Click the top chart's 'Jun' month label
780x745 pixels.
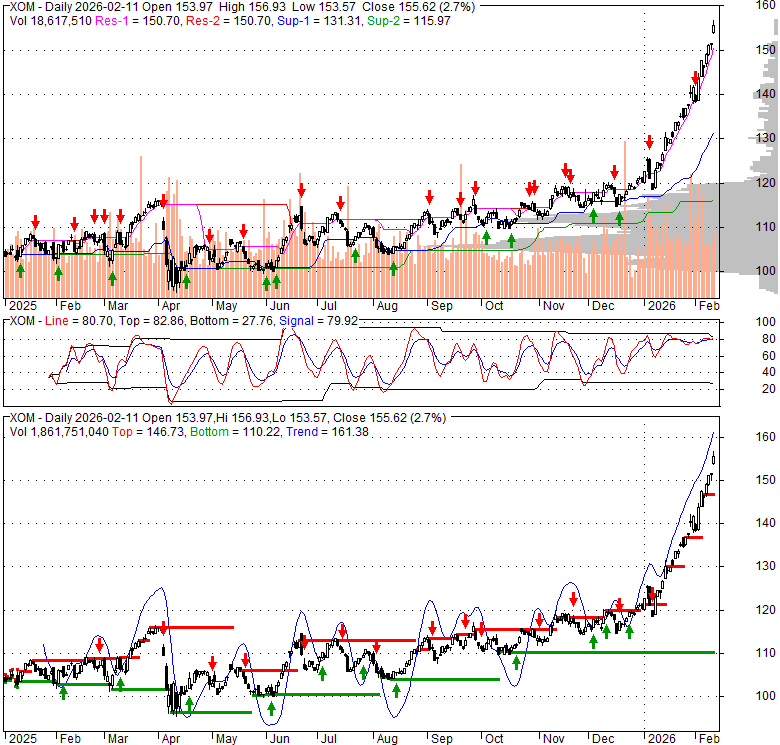[x=280, y=306]
